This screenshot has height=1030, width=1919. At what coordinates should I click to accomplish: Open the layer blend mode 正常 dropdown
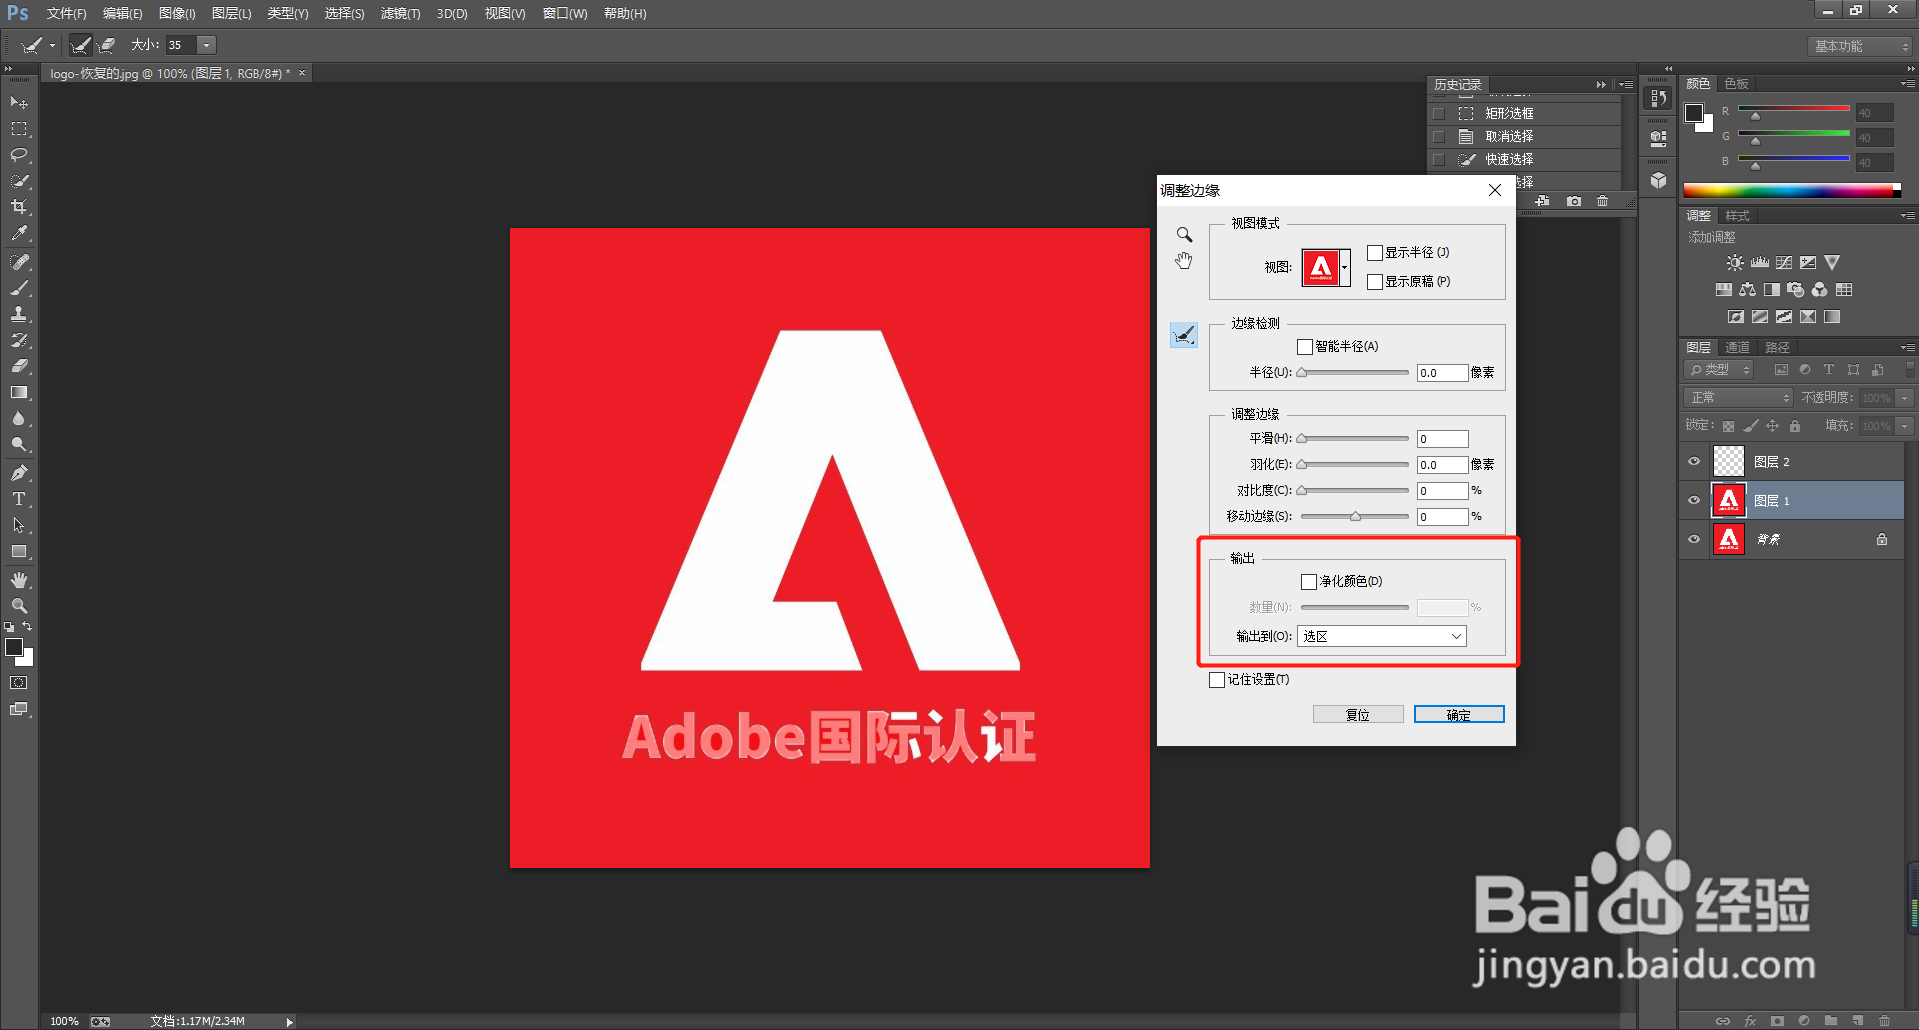(x=1739, y=398)
